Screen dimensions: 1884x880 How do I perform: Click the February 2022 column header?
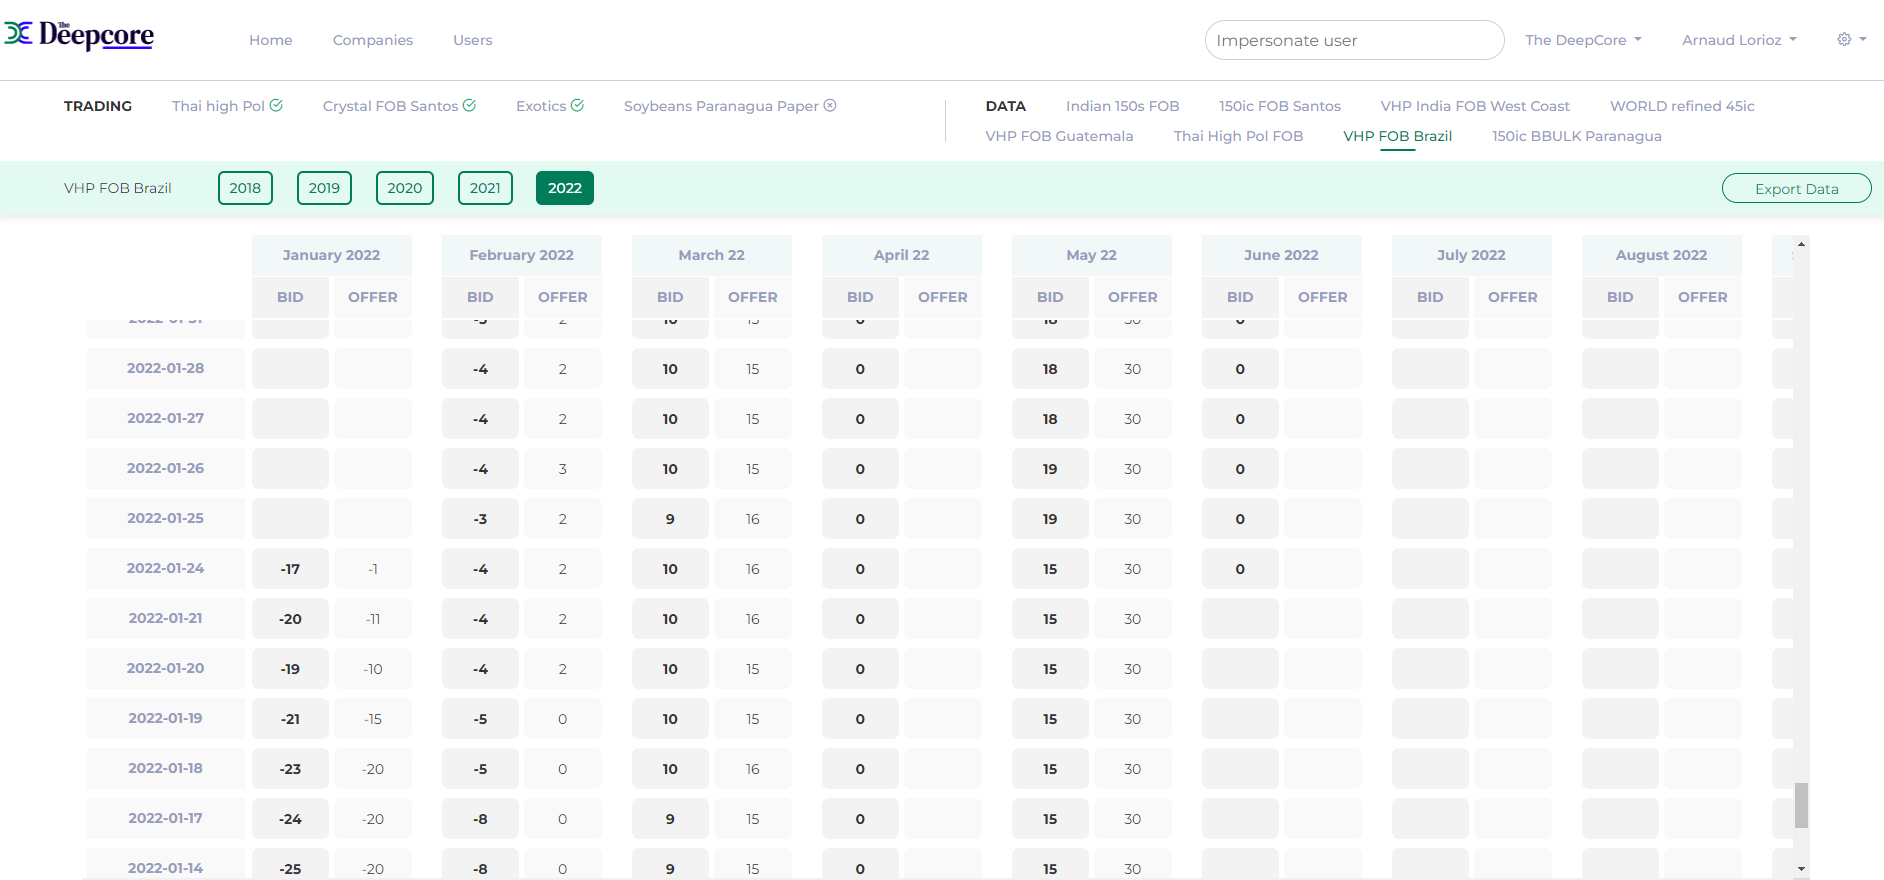point(521,255)
